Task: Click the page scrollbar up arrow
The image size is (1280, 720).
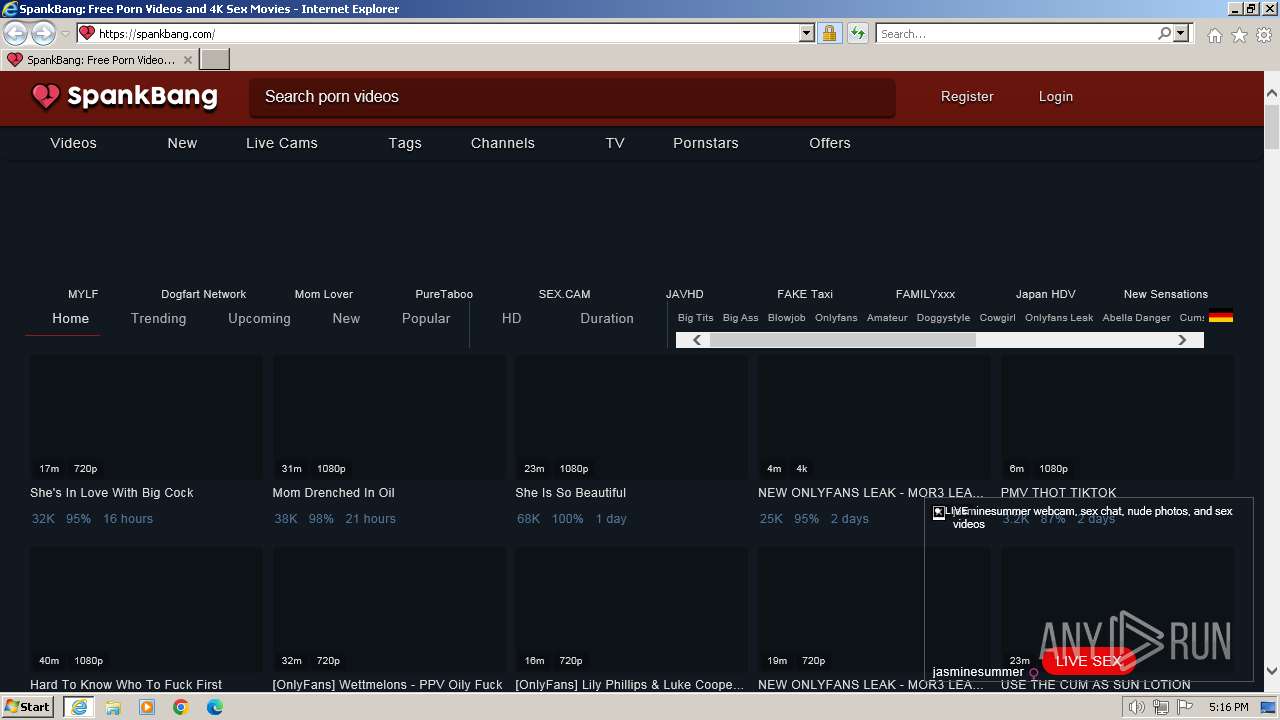Action: point(1272,93)
